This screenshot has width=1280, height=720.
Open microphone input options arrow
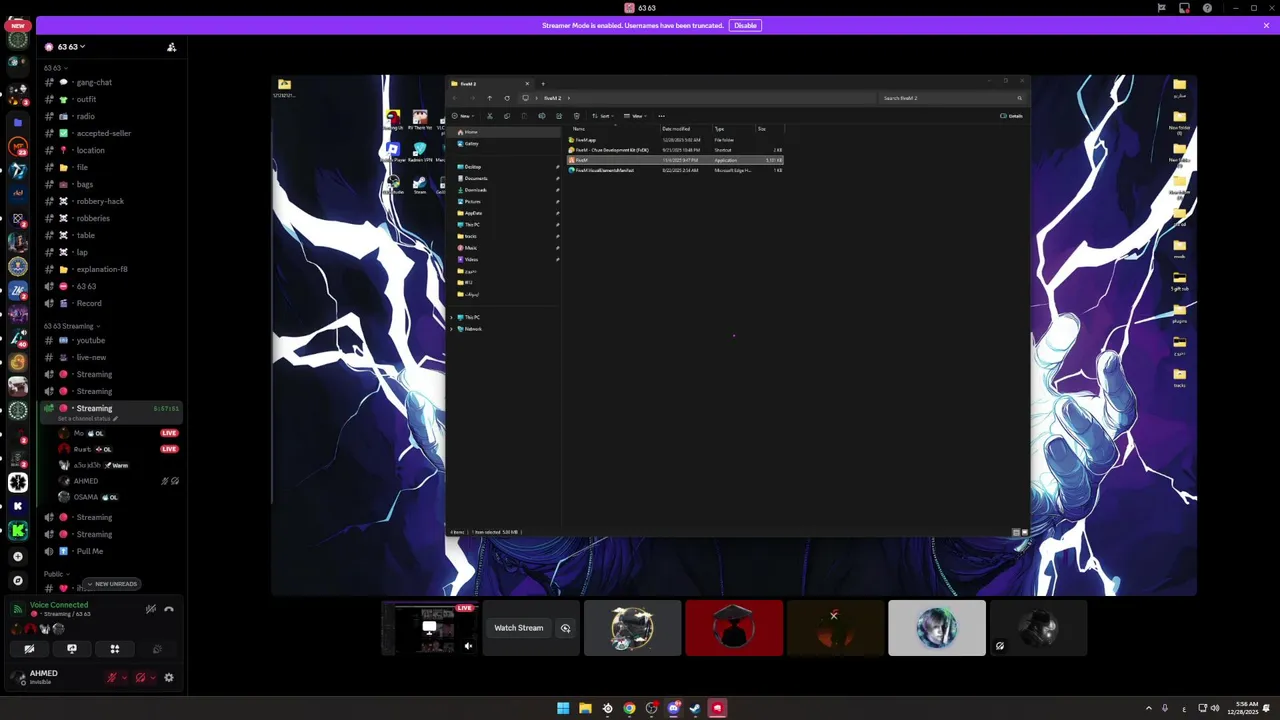[x=124, y=678]
